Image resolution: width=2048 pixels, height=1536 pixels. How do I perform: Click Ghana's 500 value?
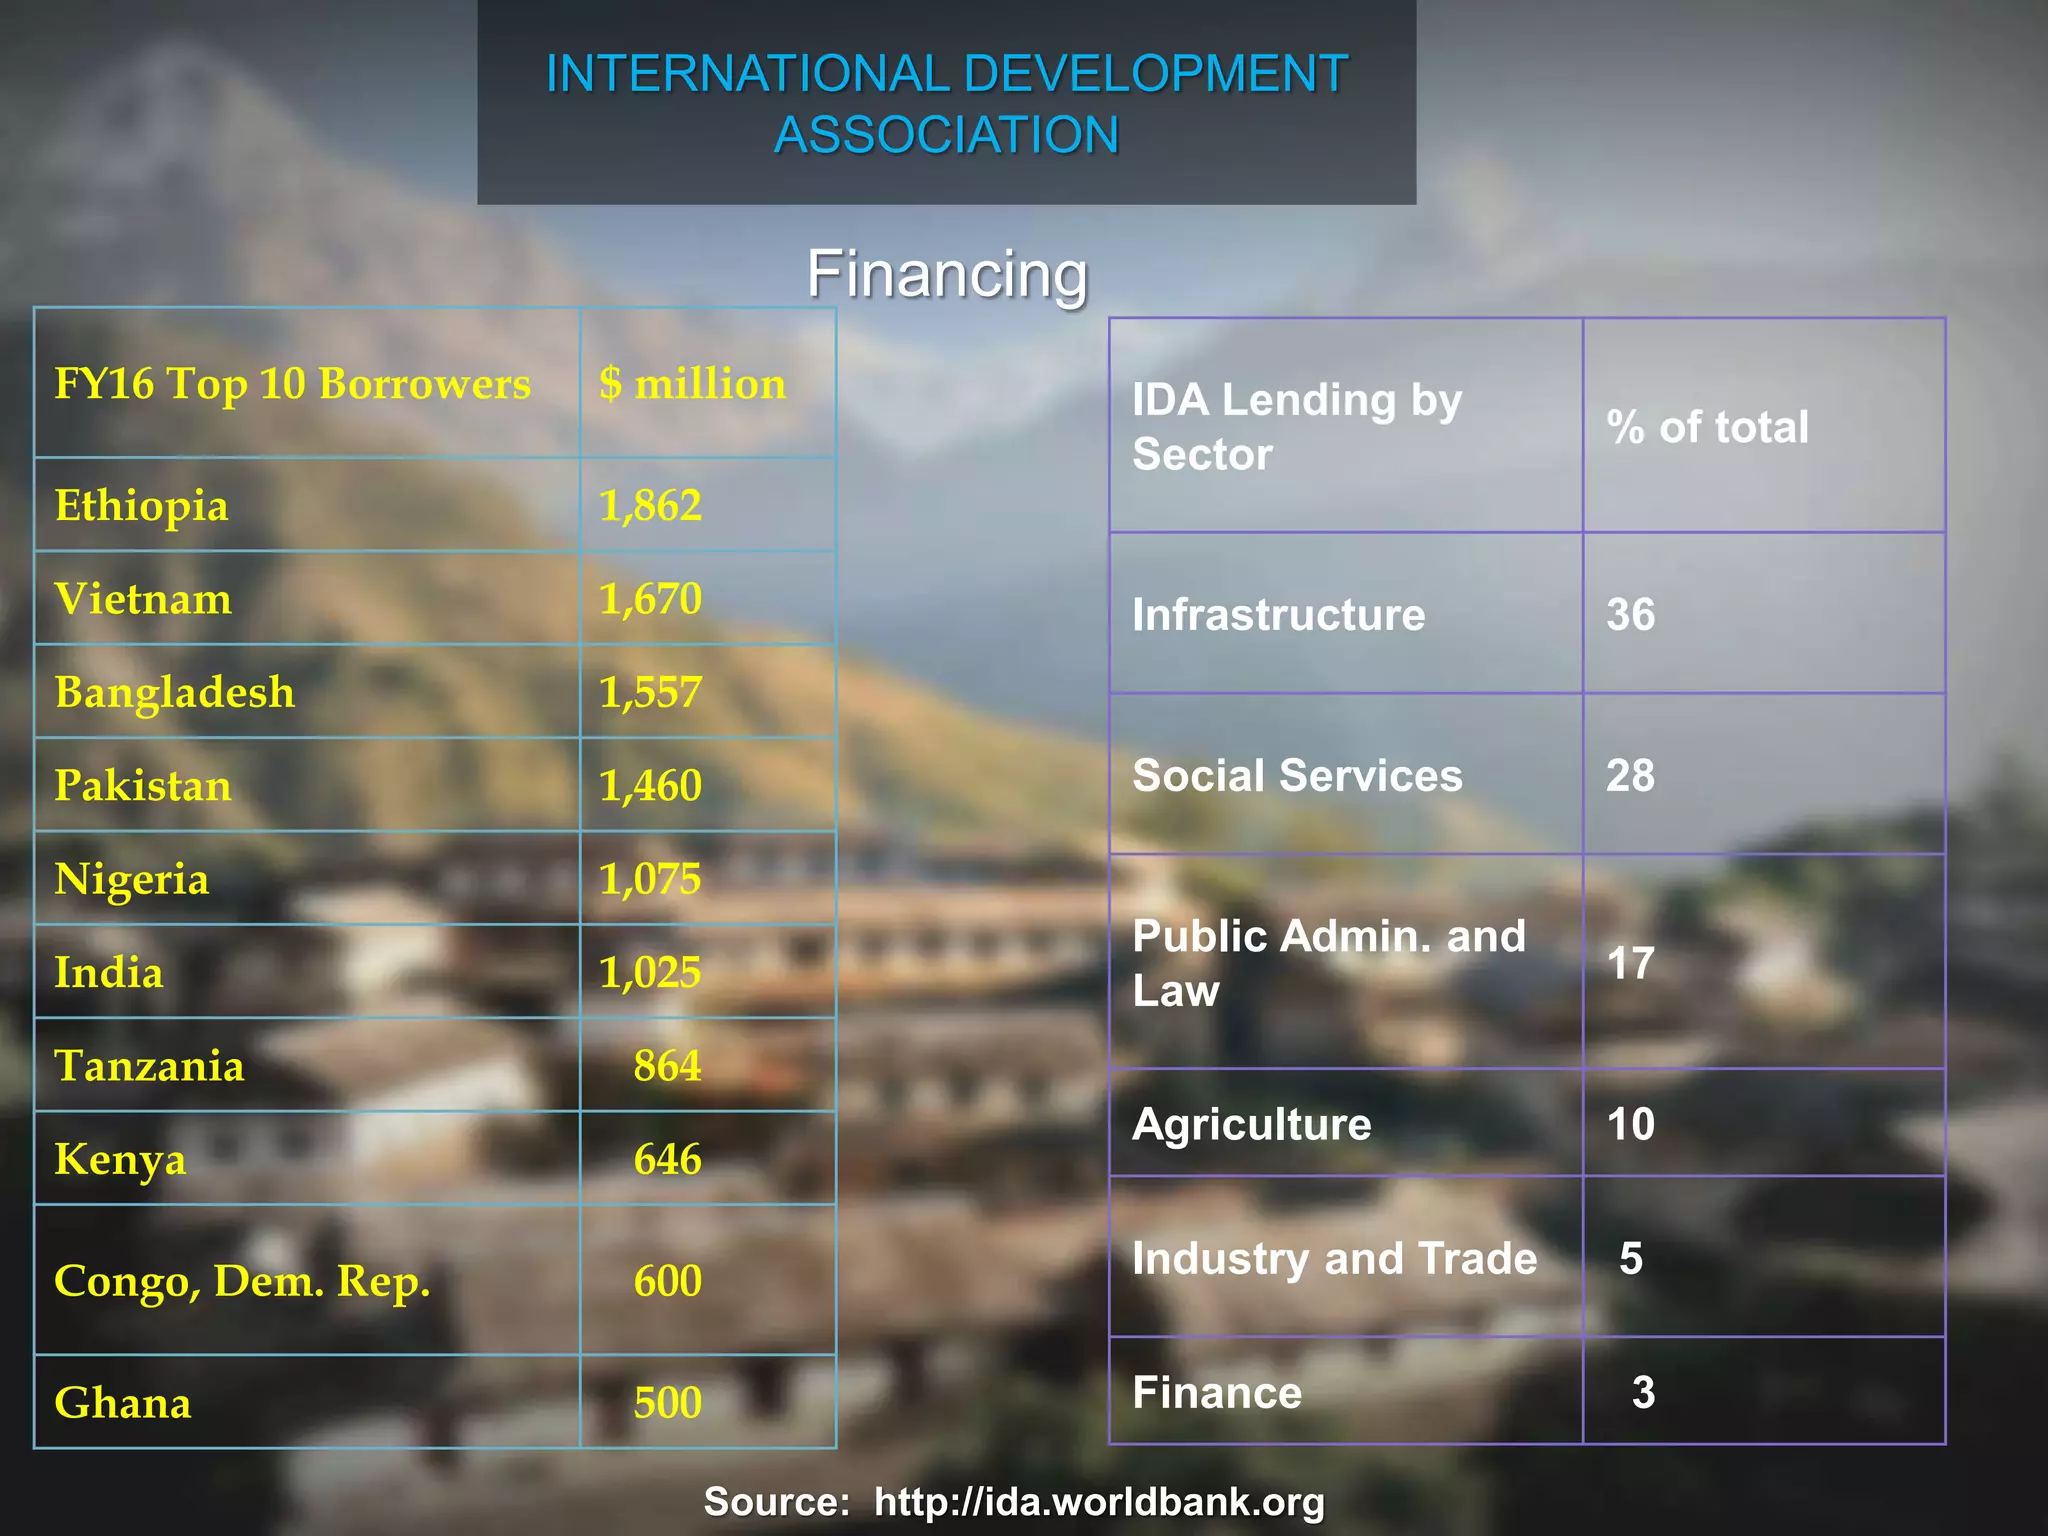tap(668, 1402)
